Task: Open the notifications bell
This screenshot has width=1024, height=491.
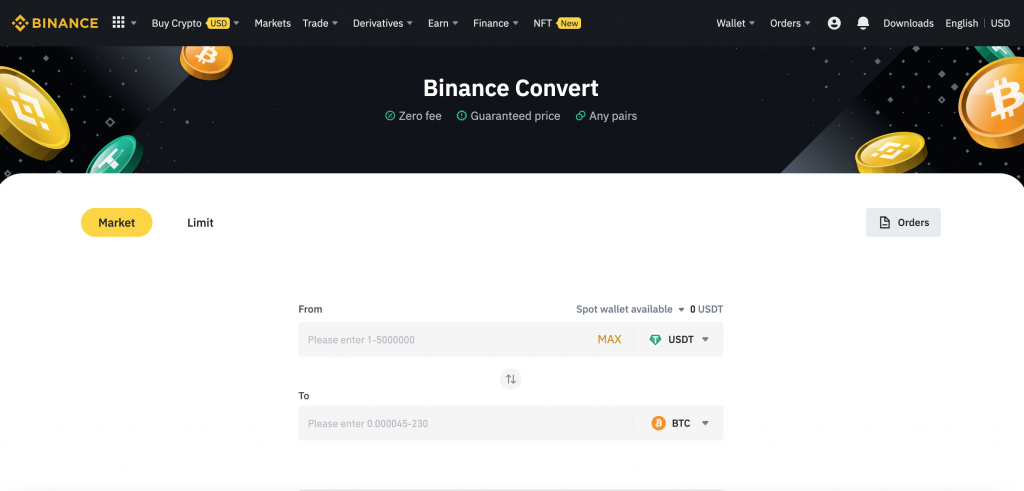Action: click(x=863, y=23)
